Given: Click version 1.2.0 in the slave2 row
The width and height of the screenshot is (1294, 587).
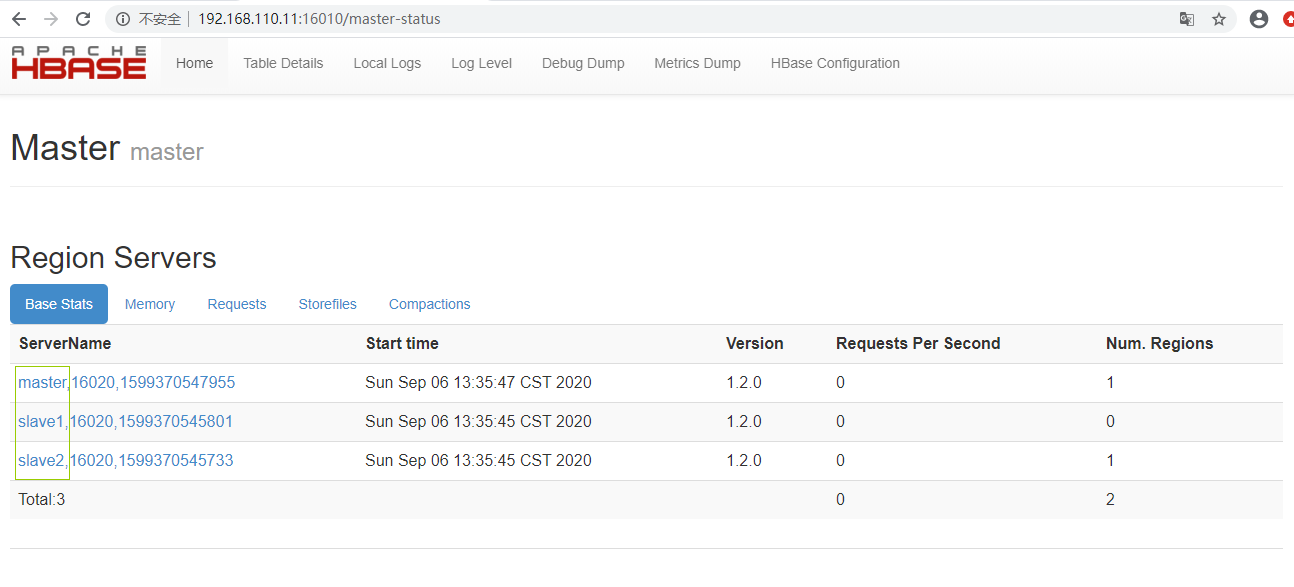Looking at the screenshot, I should point(744,460).
